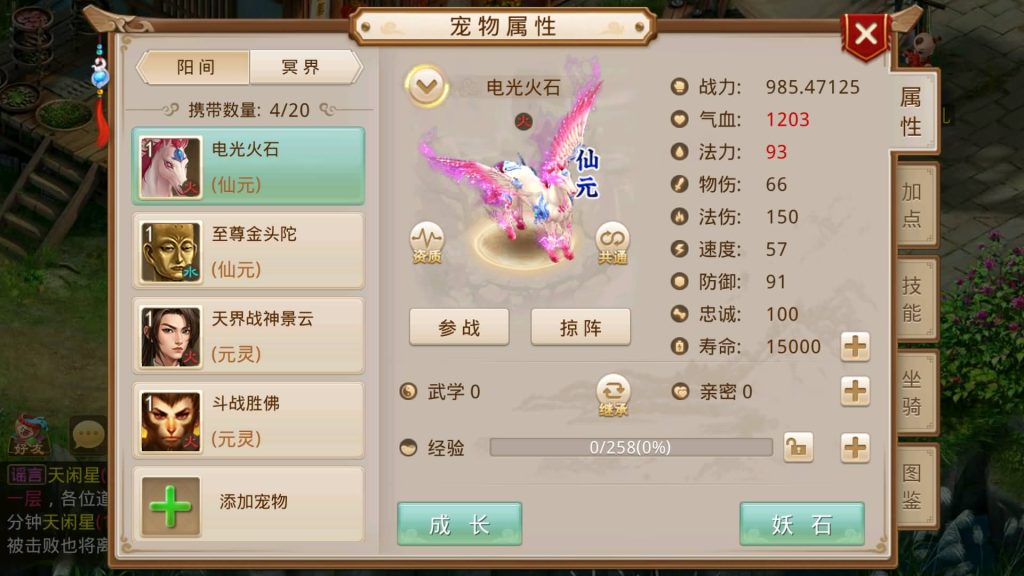This screenshot has width=1024, height=576.
Task: Open the chat bubble icon
Action: [88, 434]
